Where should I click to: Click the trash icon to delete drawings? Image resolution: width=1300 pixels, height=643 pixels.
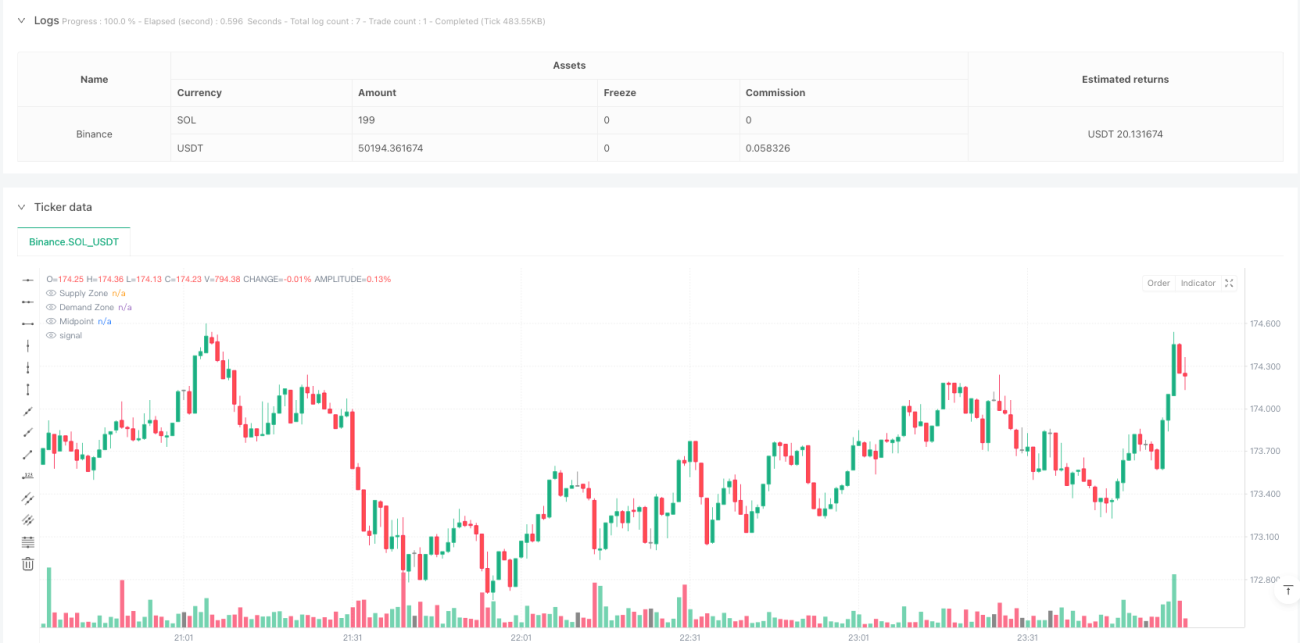tap(28, 564)
